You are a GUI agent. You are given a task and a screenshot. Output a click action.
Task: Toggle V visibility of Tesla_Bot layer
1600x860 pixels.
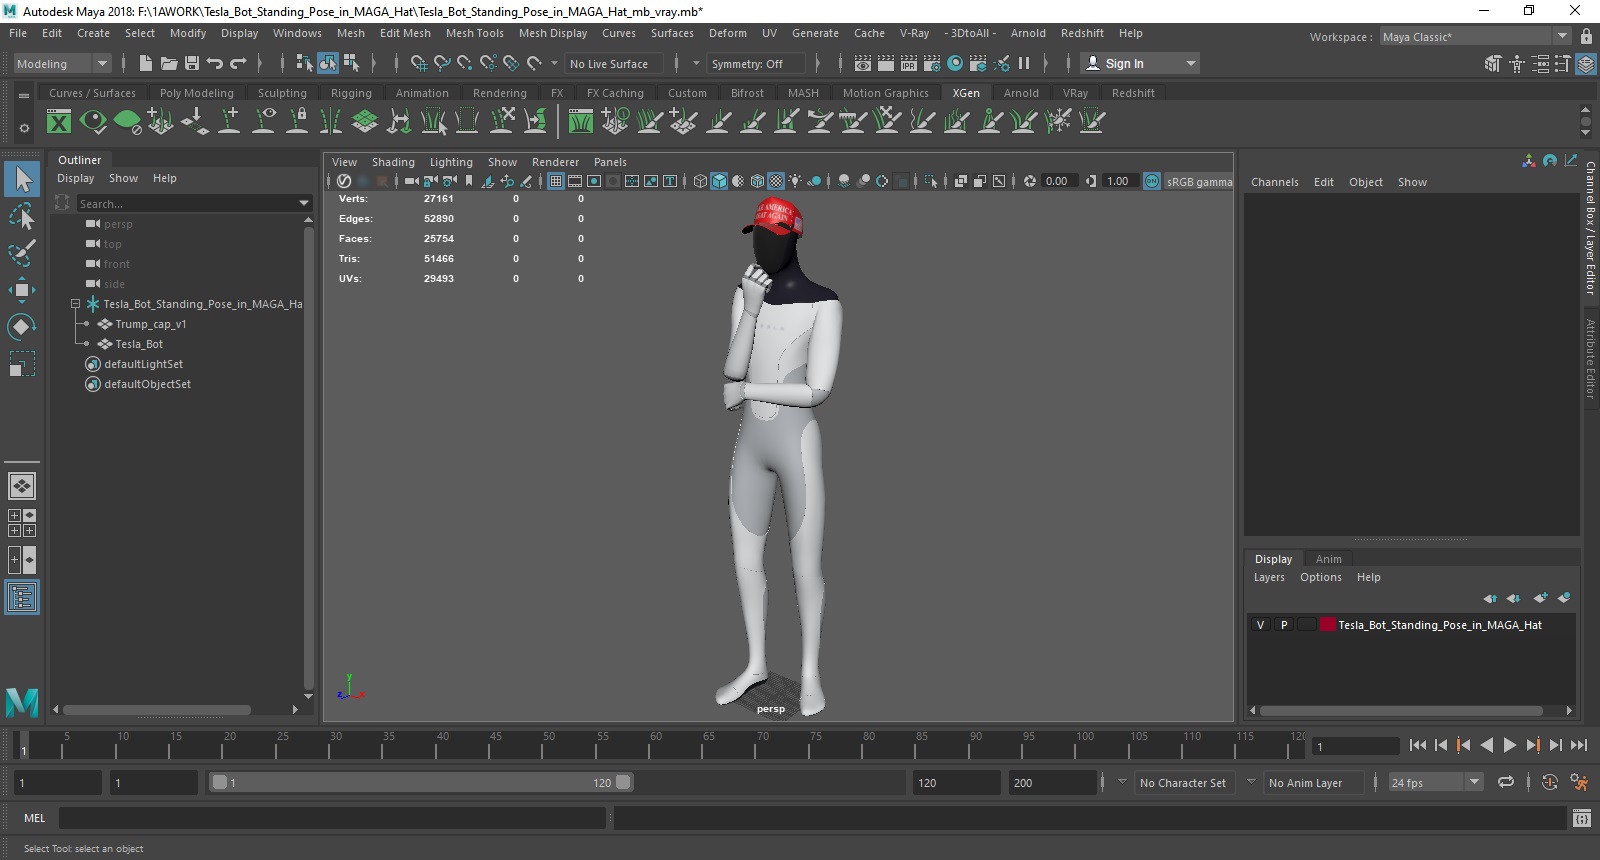coord(1260,625)
